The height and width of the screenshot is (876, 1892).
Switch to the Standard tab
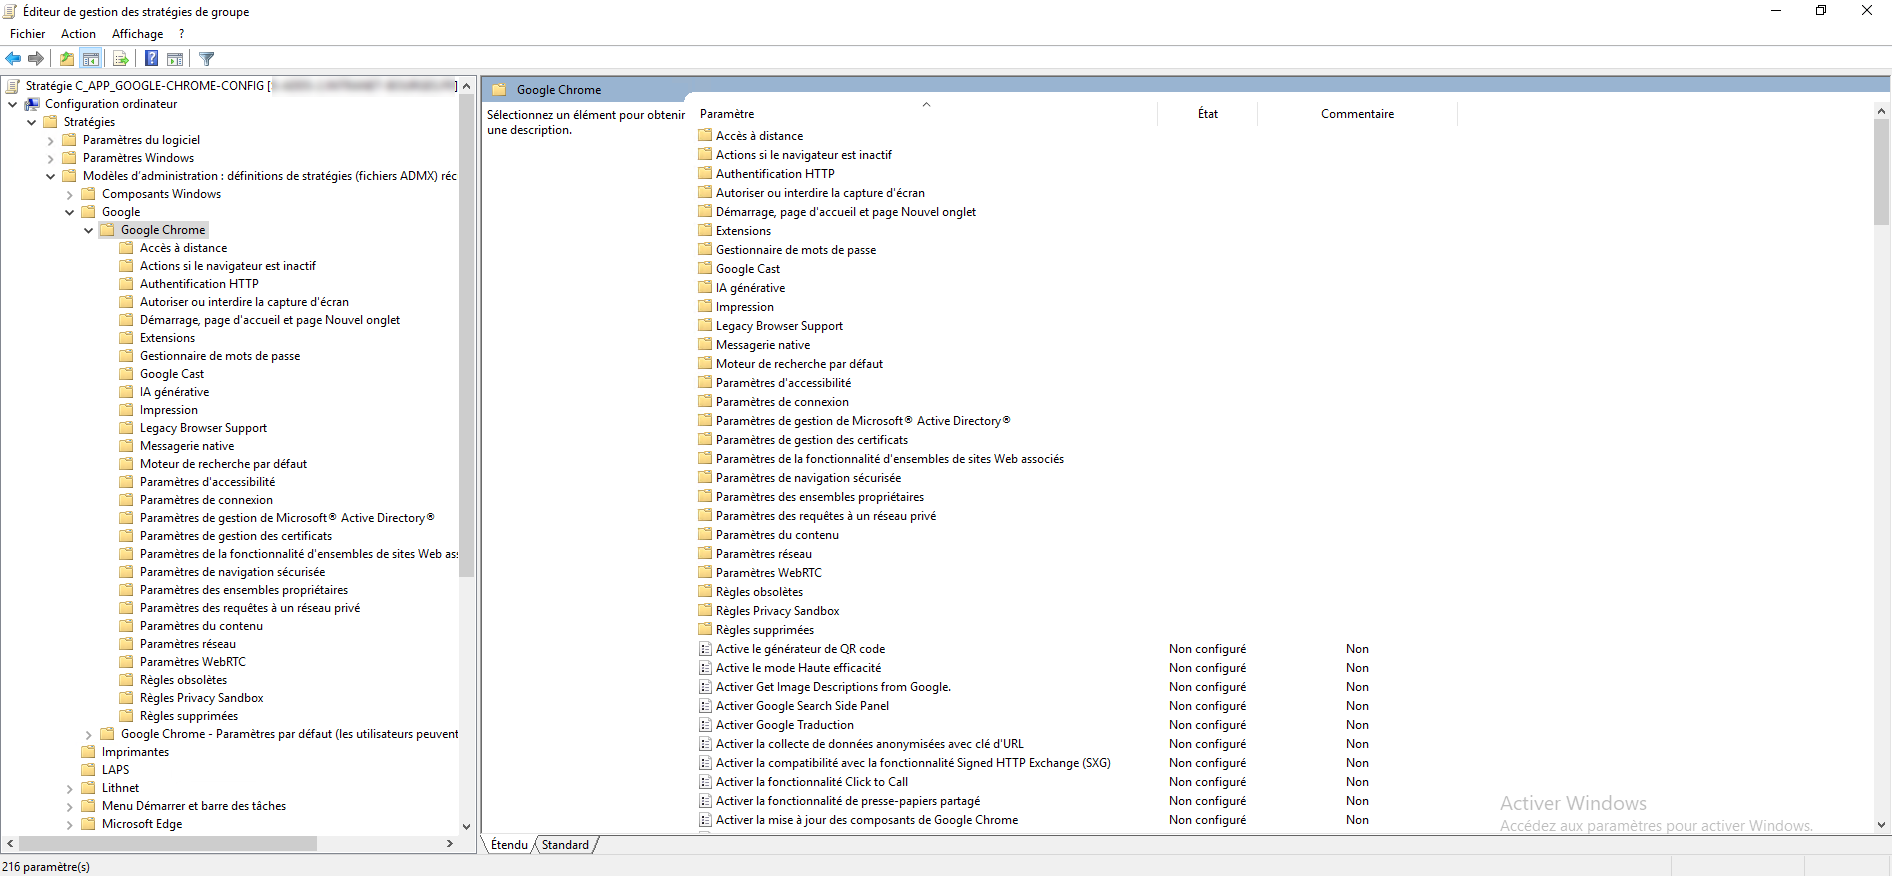pyautogui.click(x=565, y=845)
